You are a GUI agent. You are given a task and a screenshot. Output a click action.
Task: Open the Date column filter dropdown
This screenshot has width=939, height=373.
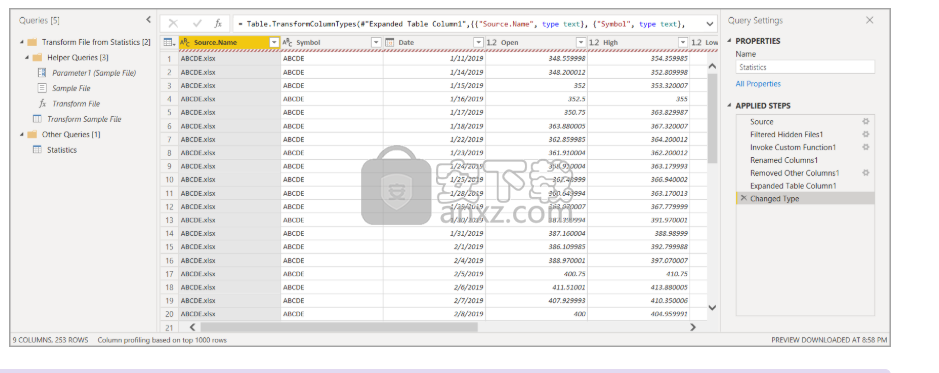pyautogui.click(x=478, y=43)
